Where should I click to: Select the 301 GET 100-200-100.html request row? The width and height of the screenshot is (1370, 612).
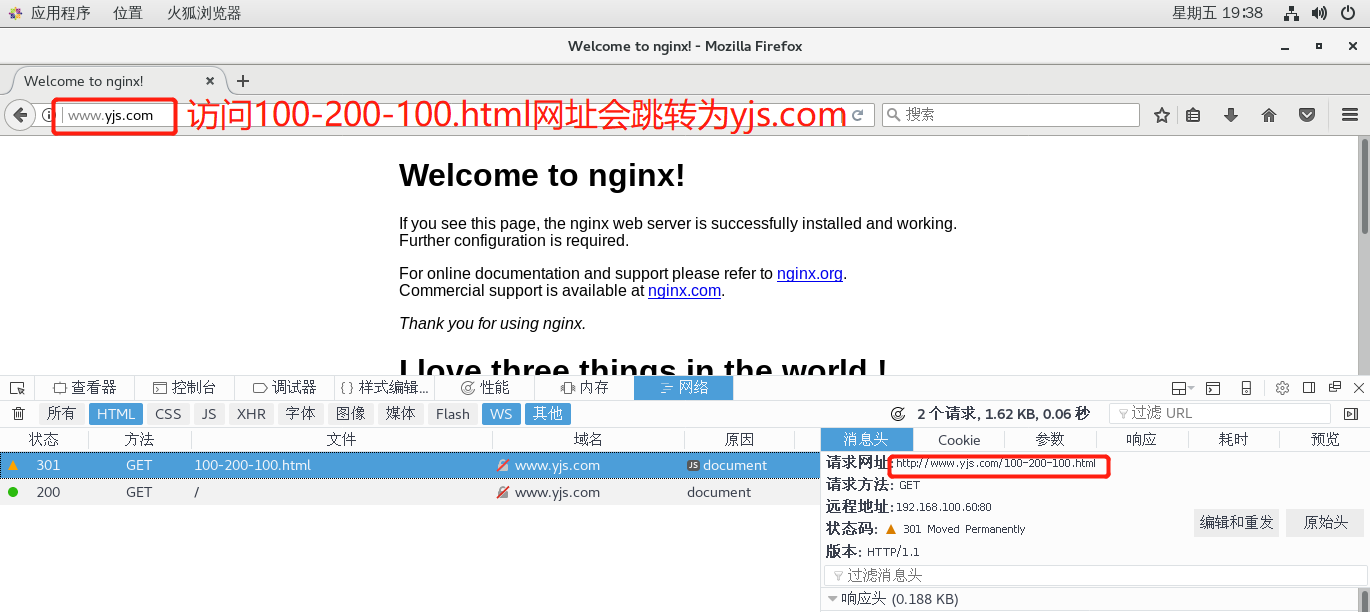point(410,466)
